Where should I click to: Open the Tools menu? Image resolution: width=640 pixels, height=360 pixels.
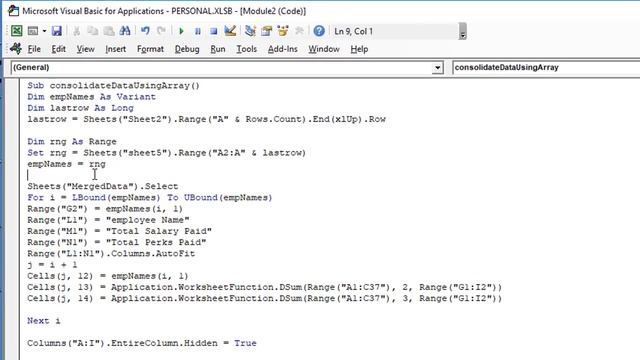[x=247, y=49]
